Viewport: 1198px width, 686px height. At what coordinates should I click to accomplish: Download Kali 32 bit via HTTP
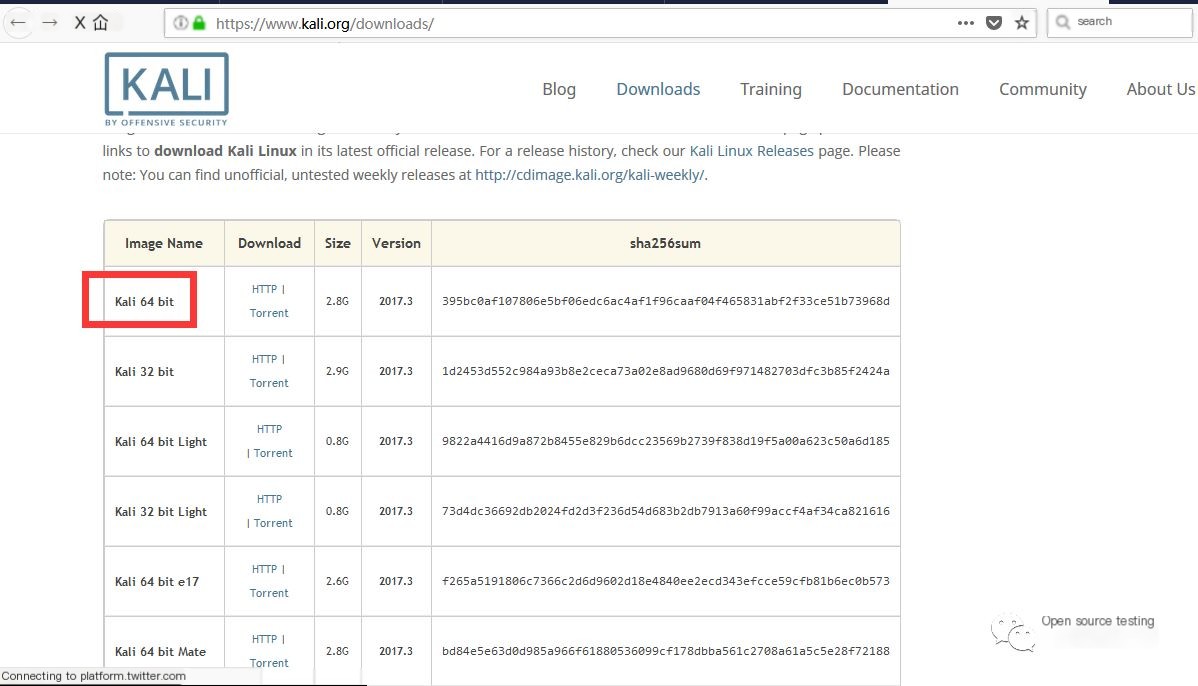(x=264, y=359)
